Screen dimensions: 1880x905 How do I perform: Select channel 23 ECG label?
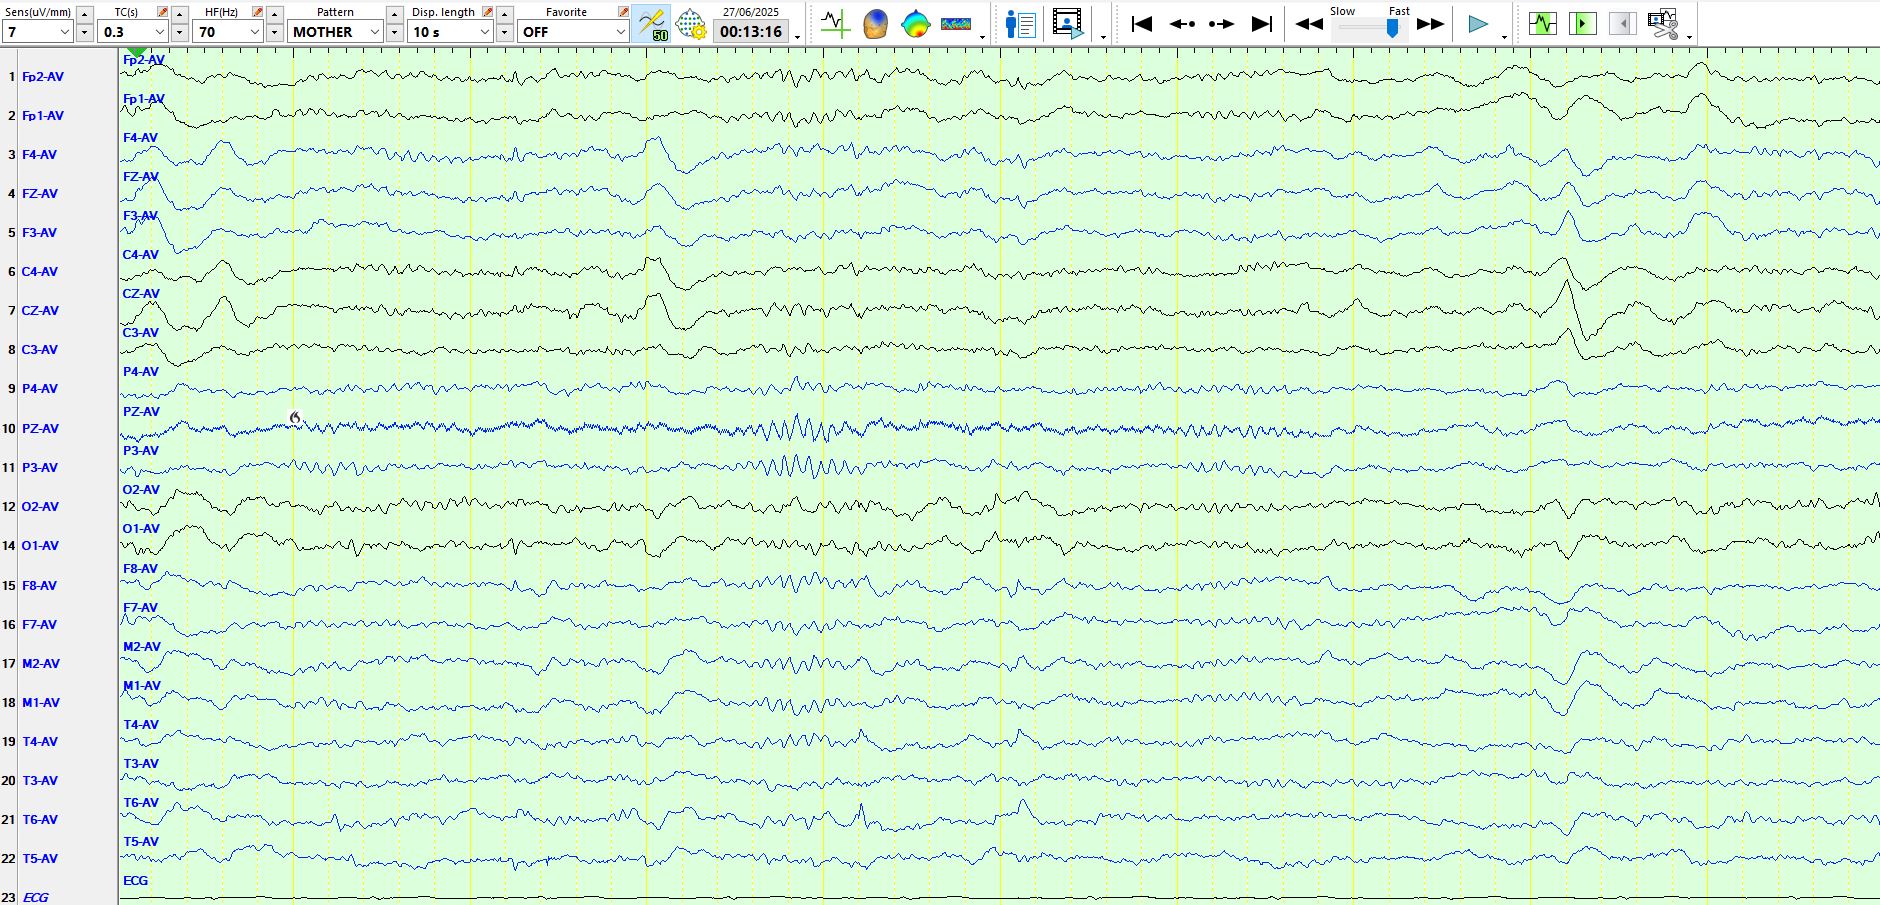pyautogui.click(x=35, y=898)
